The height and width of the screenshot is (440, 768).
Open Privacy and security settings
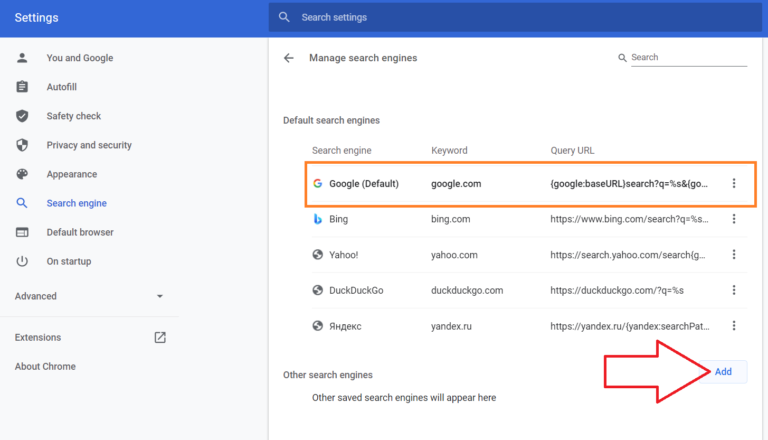(88, 145)
